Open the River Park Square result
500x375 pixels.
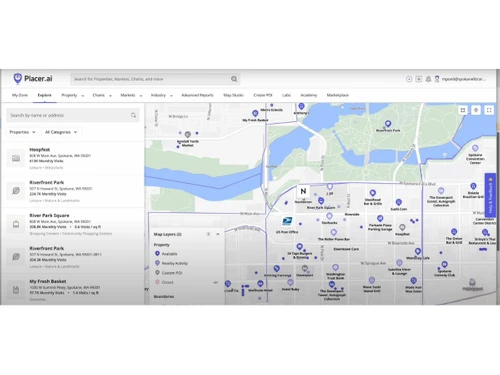(x=73, y=224)
